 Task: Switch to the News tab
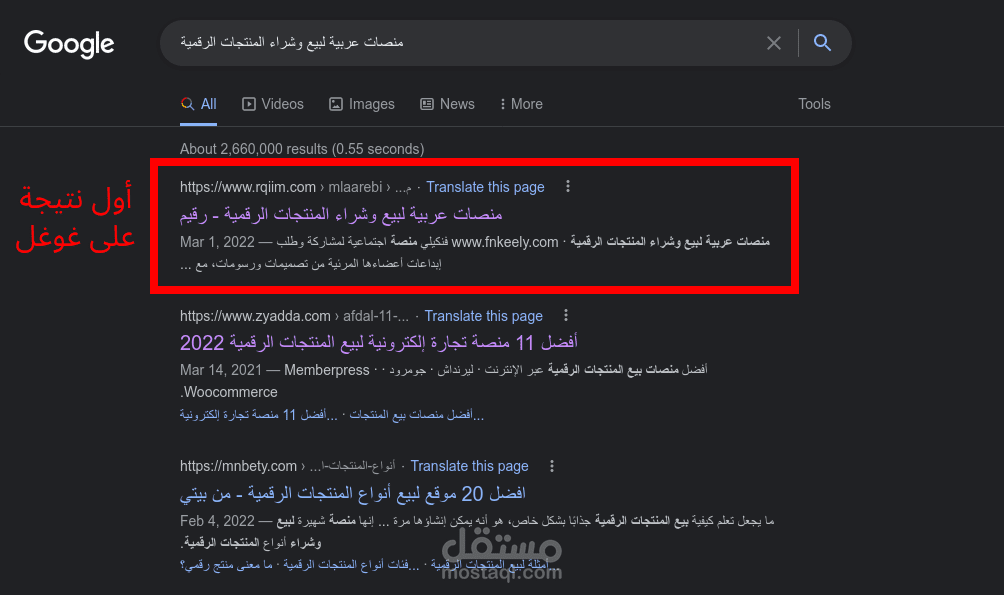click(x=447, y=104)
